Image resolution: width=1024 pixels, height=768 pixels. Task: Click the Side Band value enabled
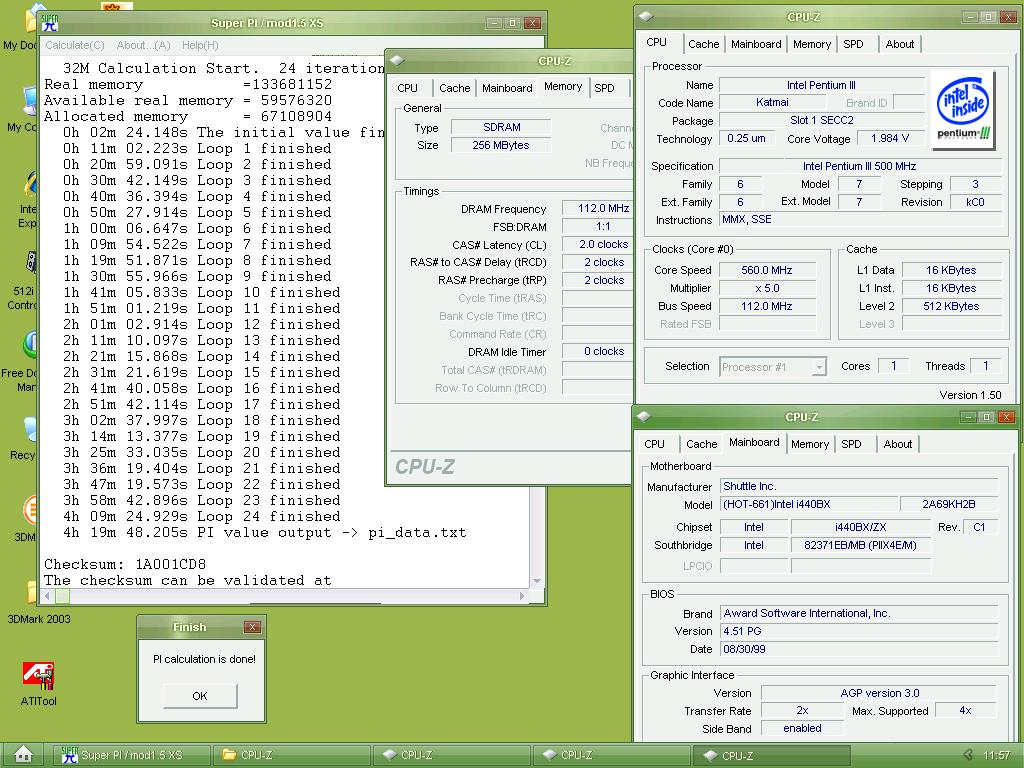coord(802,728)
